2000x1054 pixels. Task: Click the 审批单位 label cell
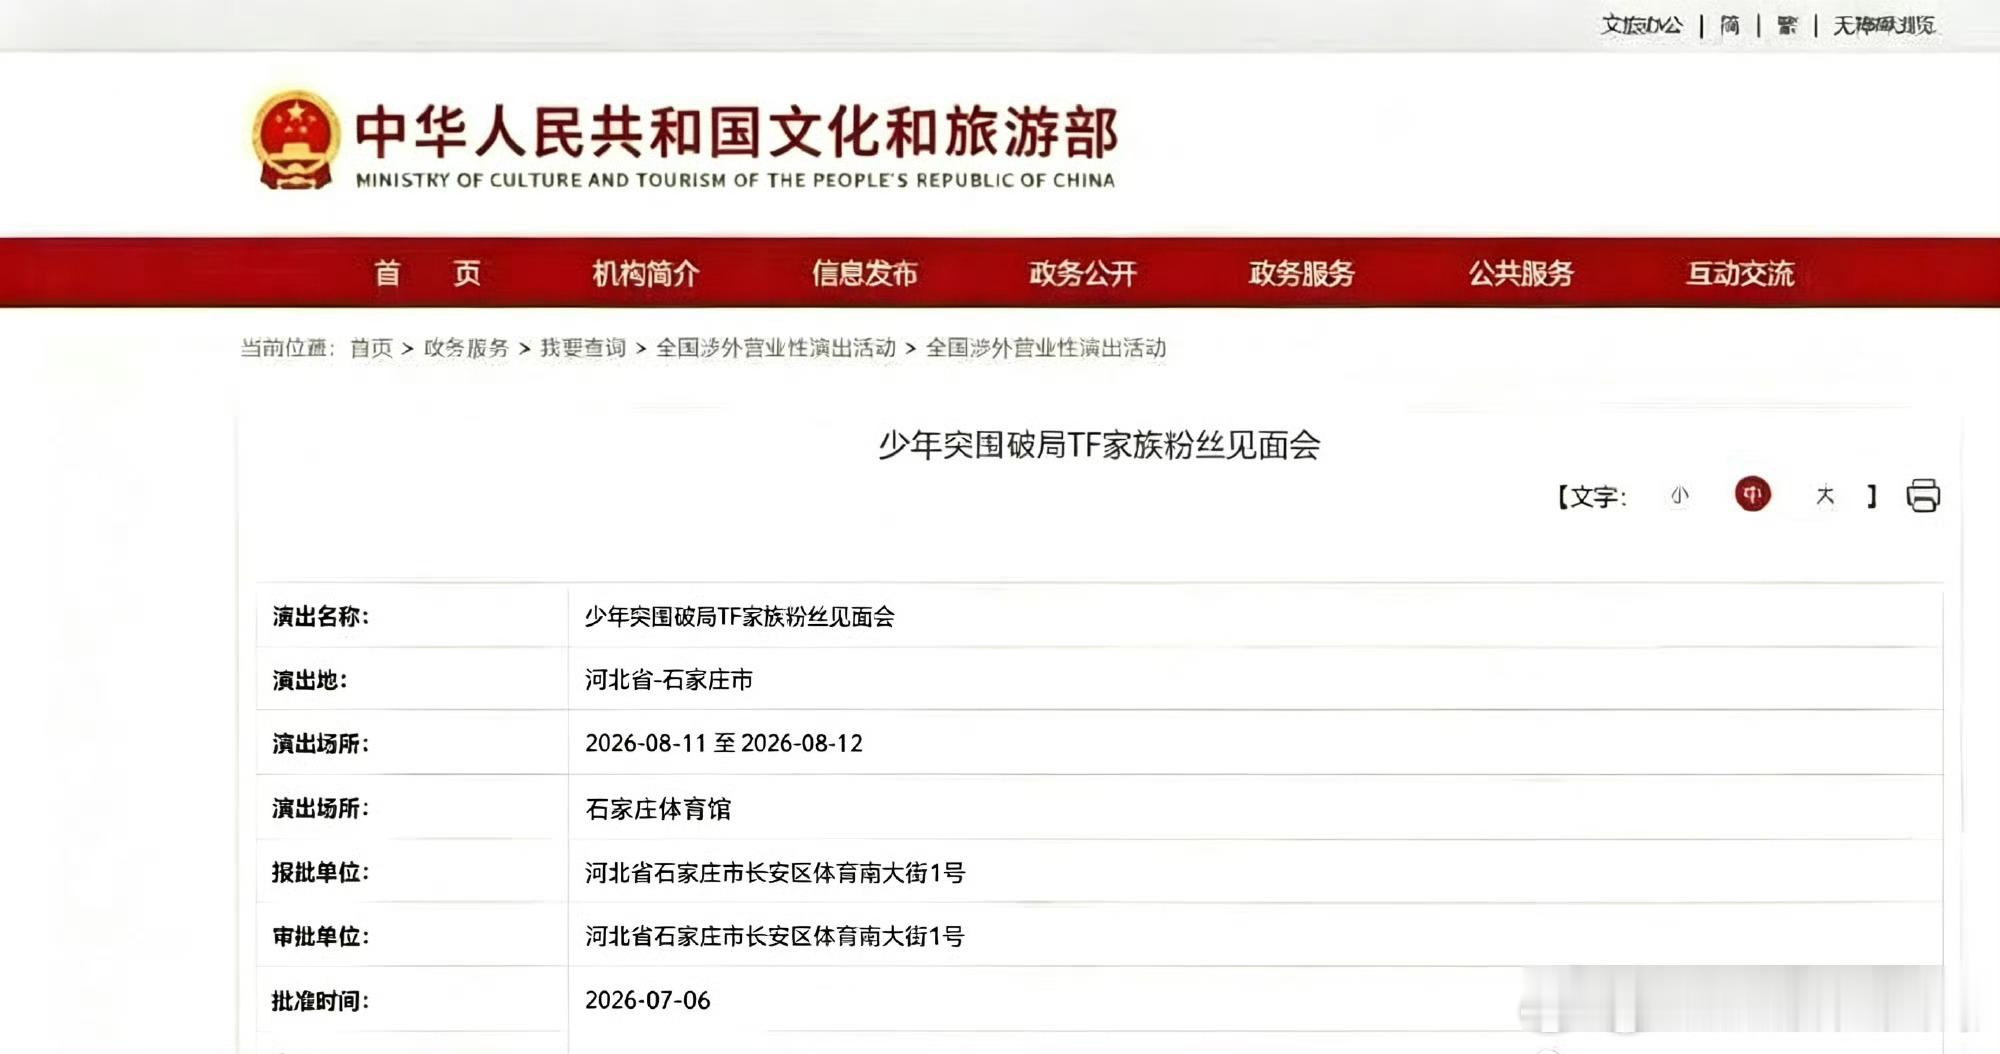click(412, 936)
